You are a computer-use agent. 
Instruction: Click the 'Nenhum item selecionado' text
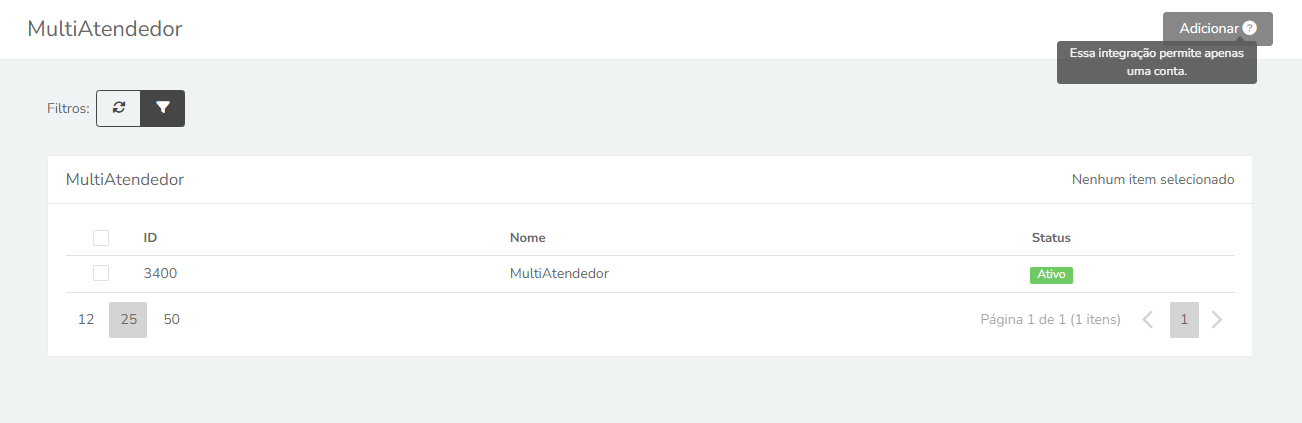coord(1153,180)
